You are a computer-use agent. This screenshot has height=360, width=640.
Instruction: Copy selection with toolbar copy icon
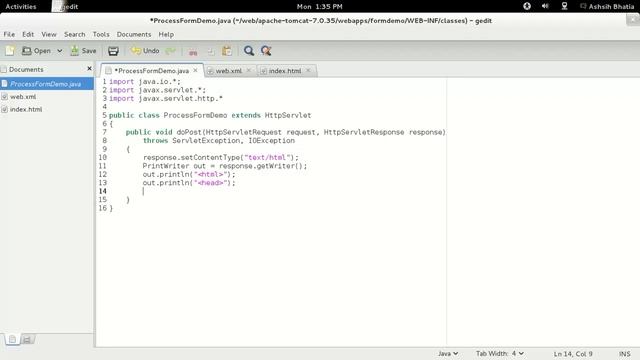(210, 51)
